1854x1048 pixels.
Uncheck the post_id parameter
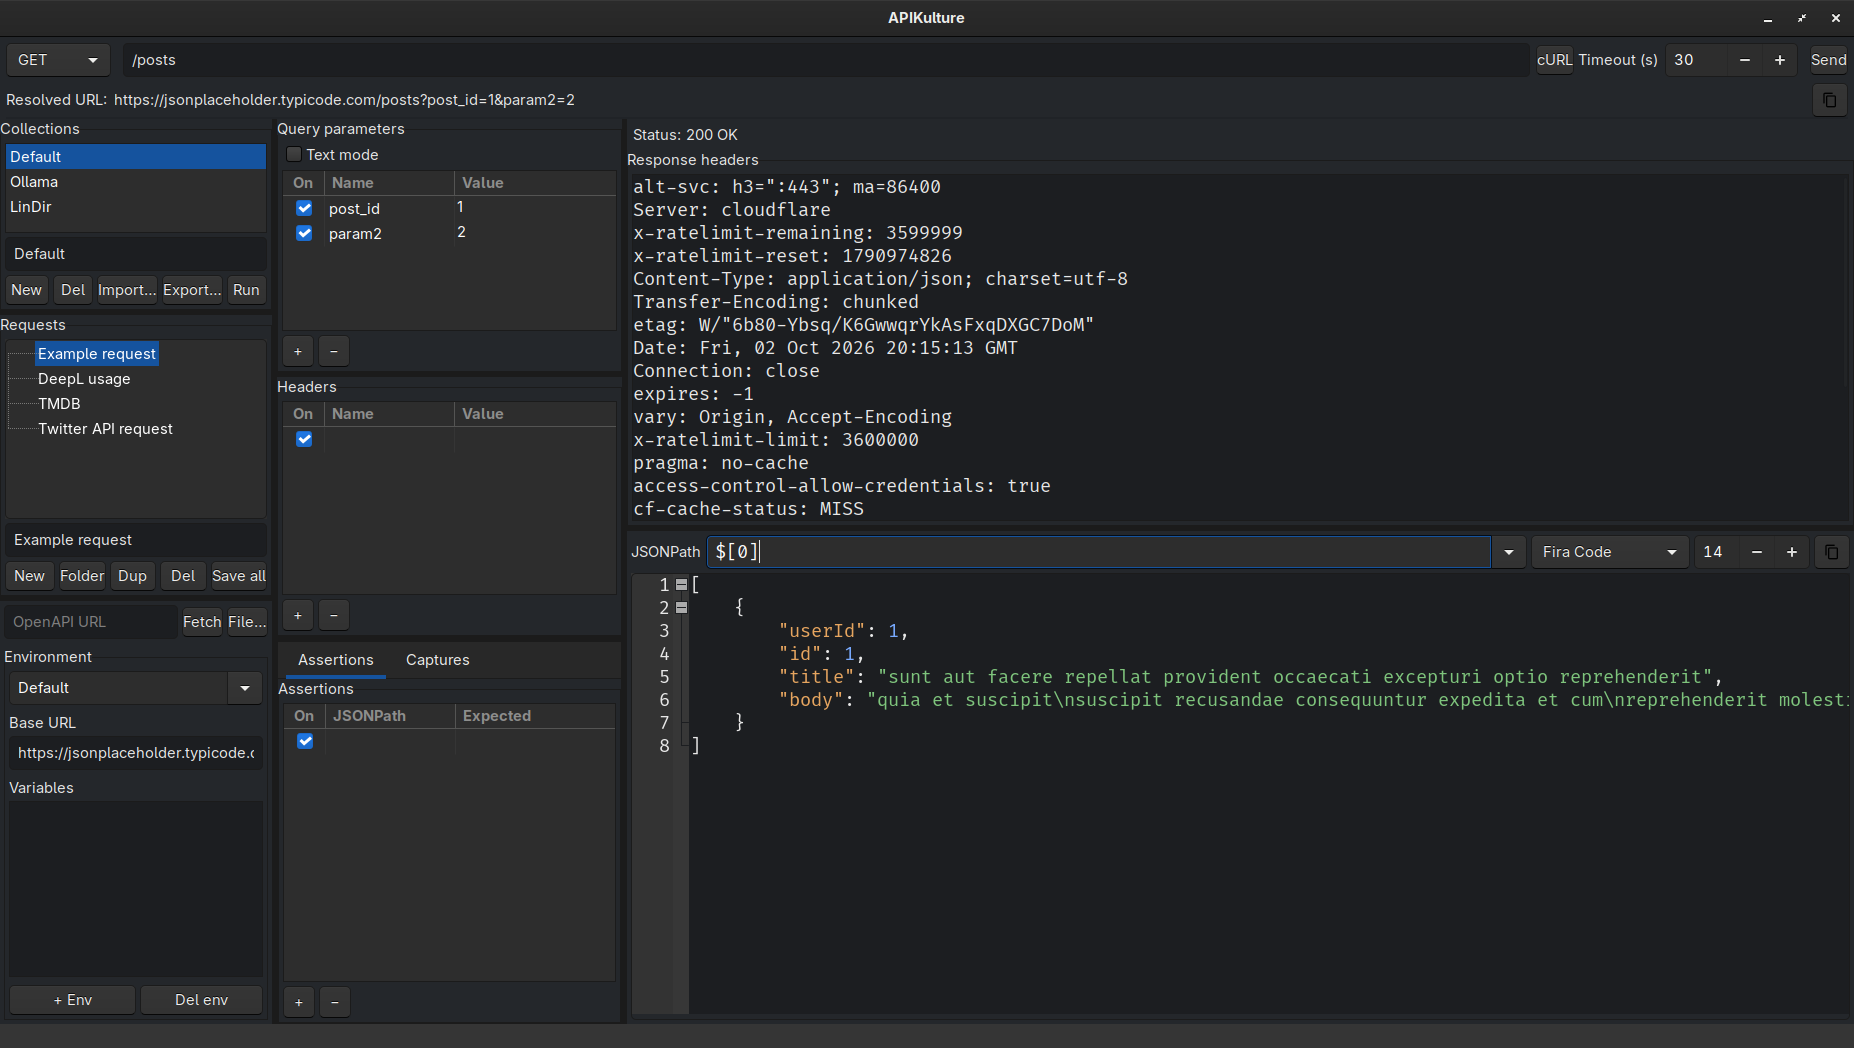pos(304,208)
